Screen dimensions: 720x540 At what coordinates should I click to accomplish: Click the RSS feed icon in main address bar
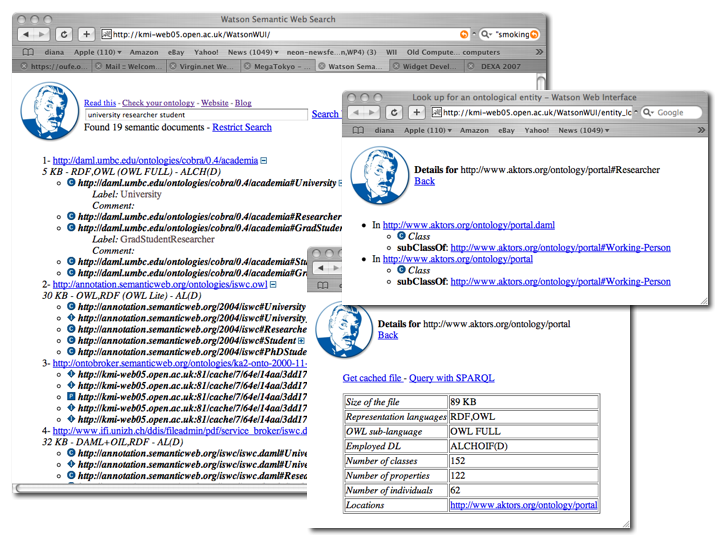coord(464,34)
